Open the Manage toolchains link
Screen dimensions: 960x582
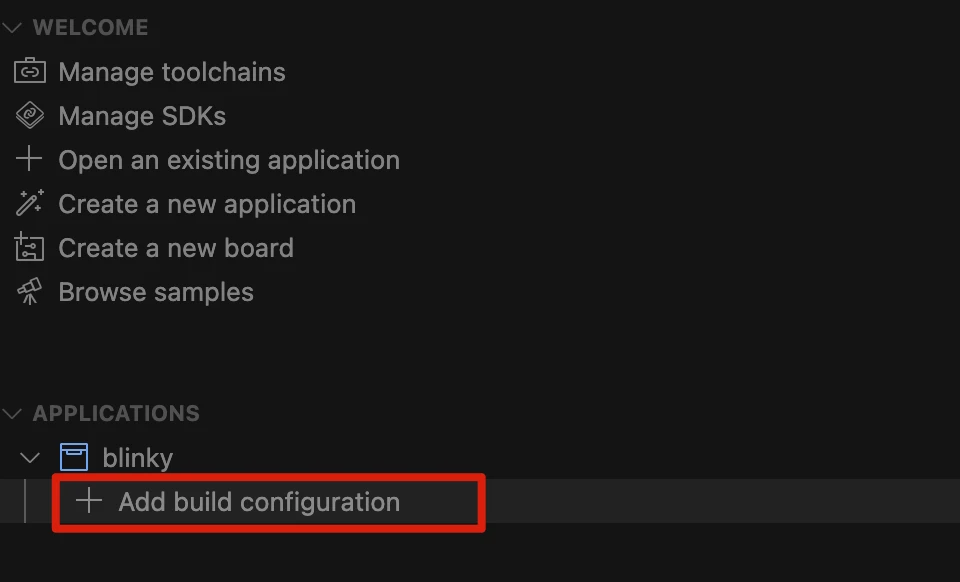(172, 72)
